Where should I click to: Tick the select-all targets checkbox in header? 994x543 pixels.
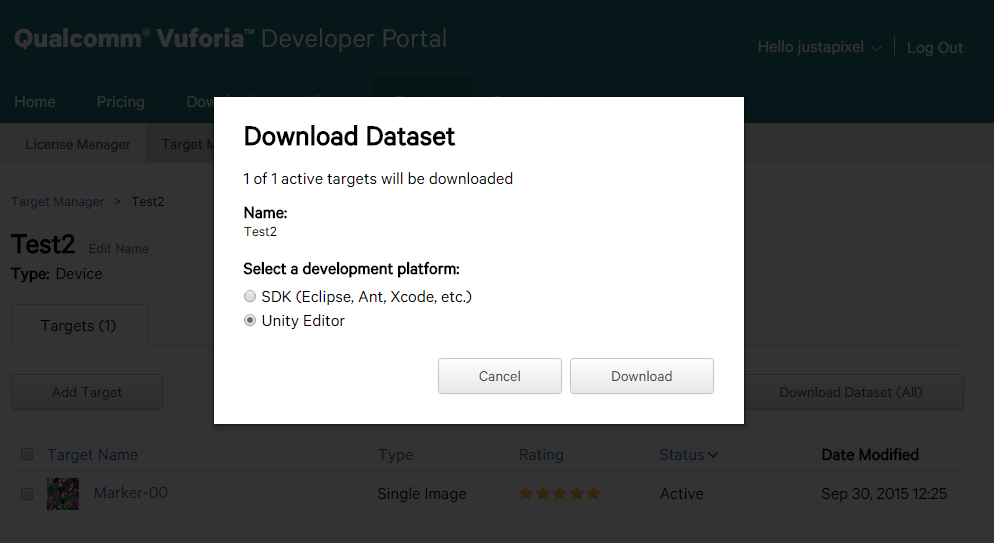(x=27, y=454)
